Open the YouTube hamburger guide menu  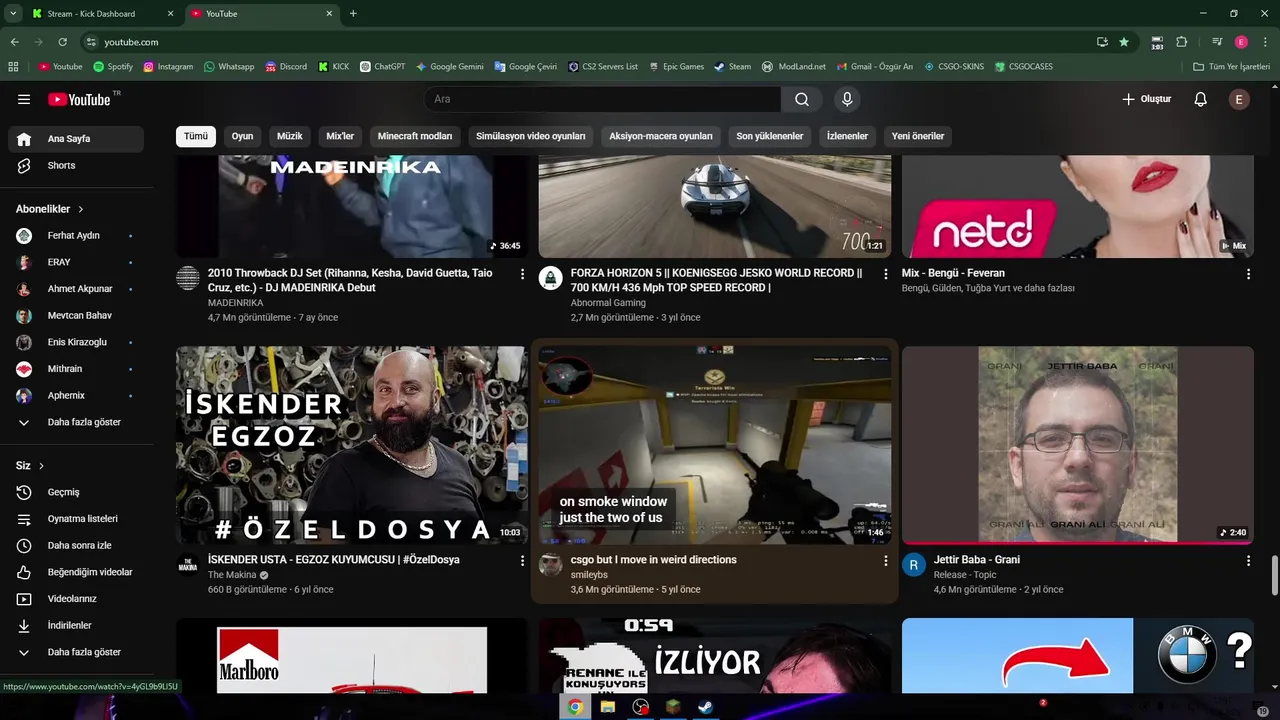tap(24, 99)
